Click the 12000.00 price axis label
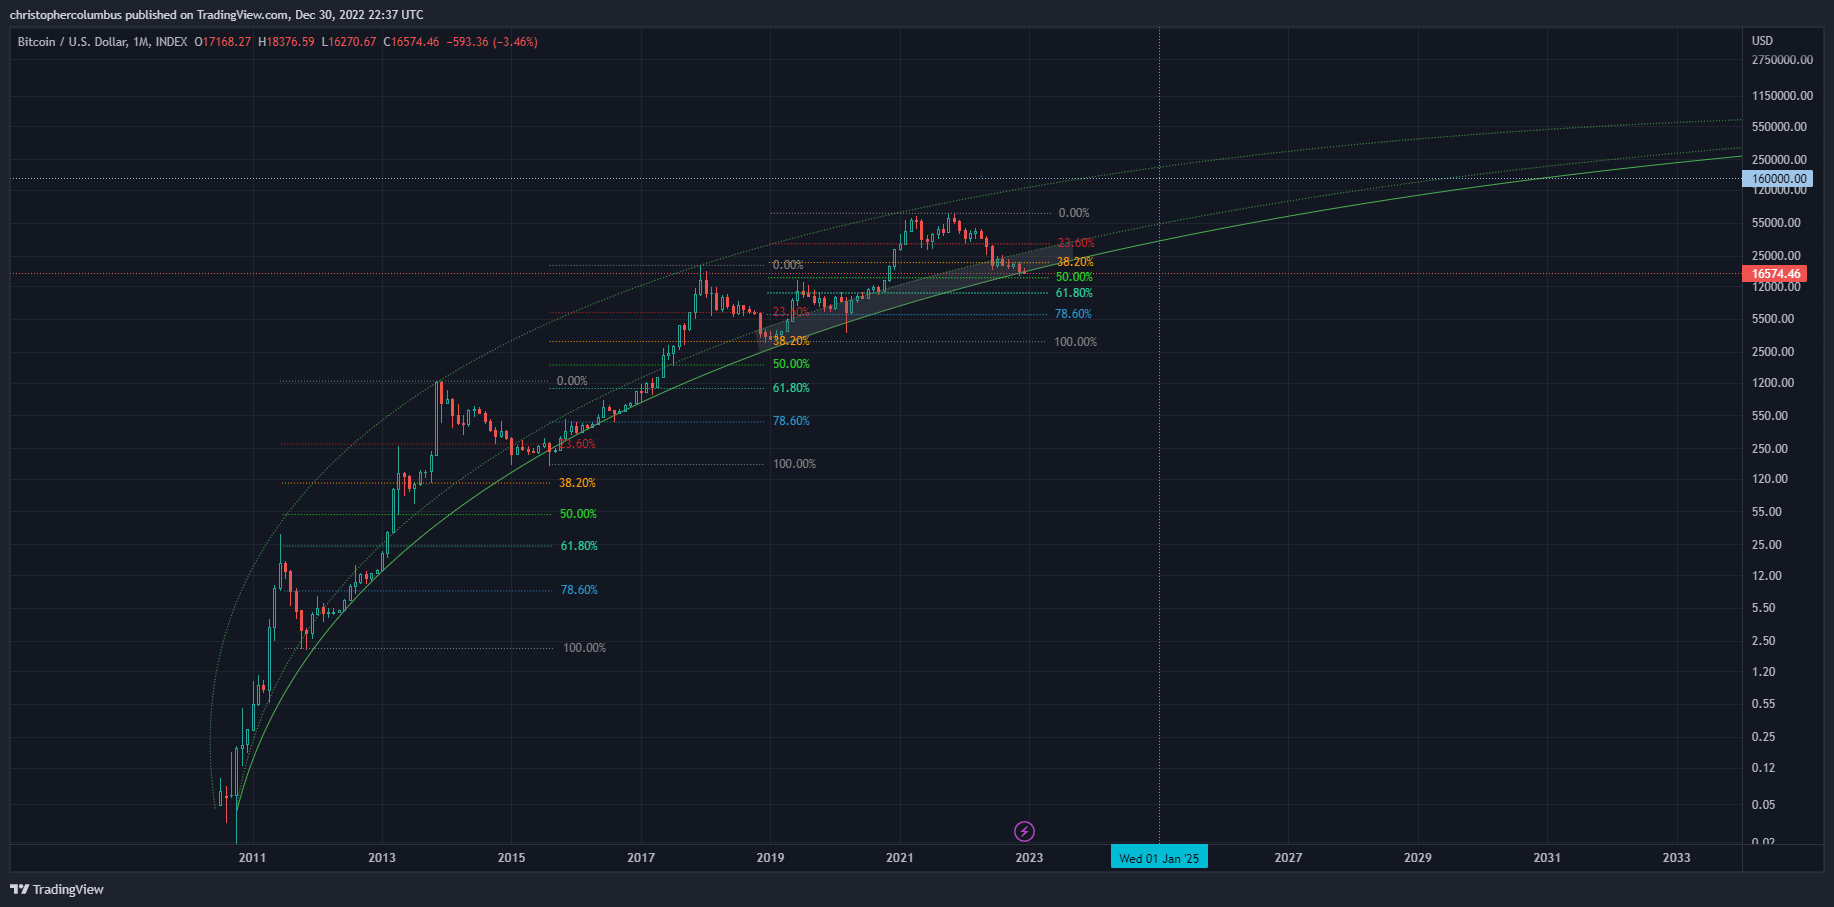The image size is (1834, 907). pyautogui.click(x=1776, y=287)
